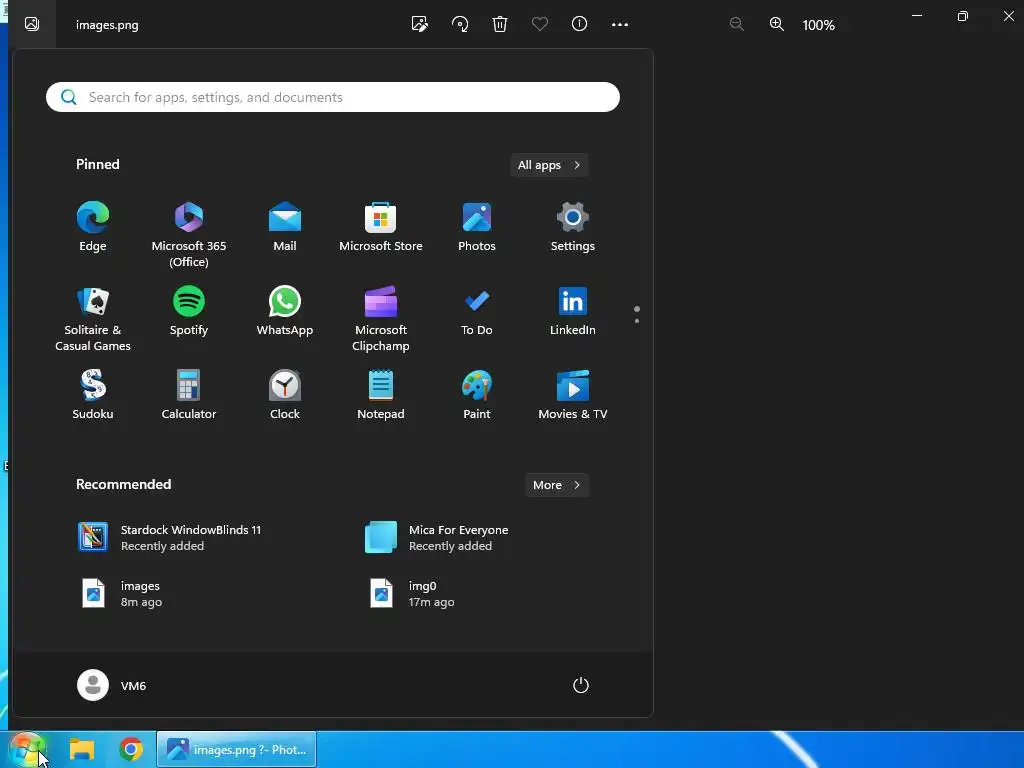This screenshot has height=768, width=1024.
Task: Open Paint
Action: pyautogui.click(x=477, y=395)
